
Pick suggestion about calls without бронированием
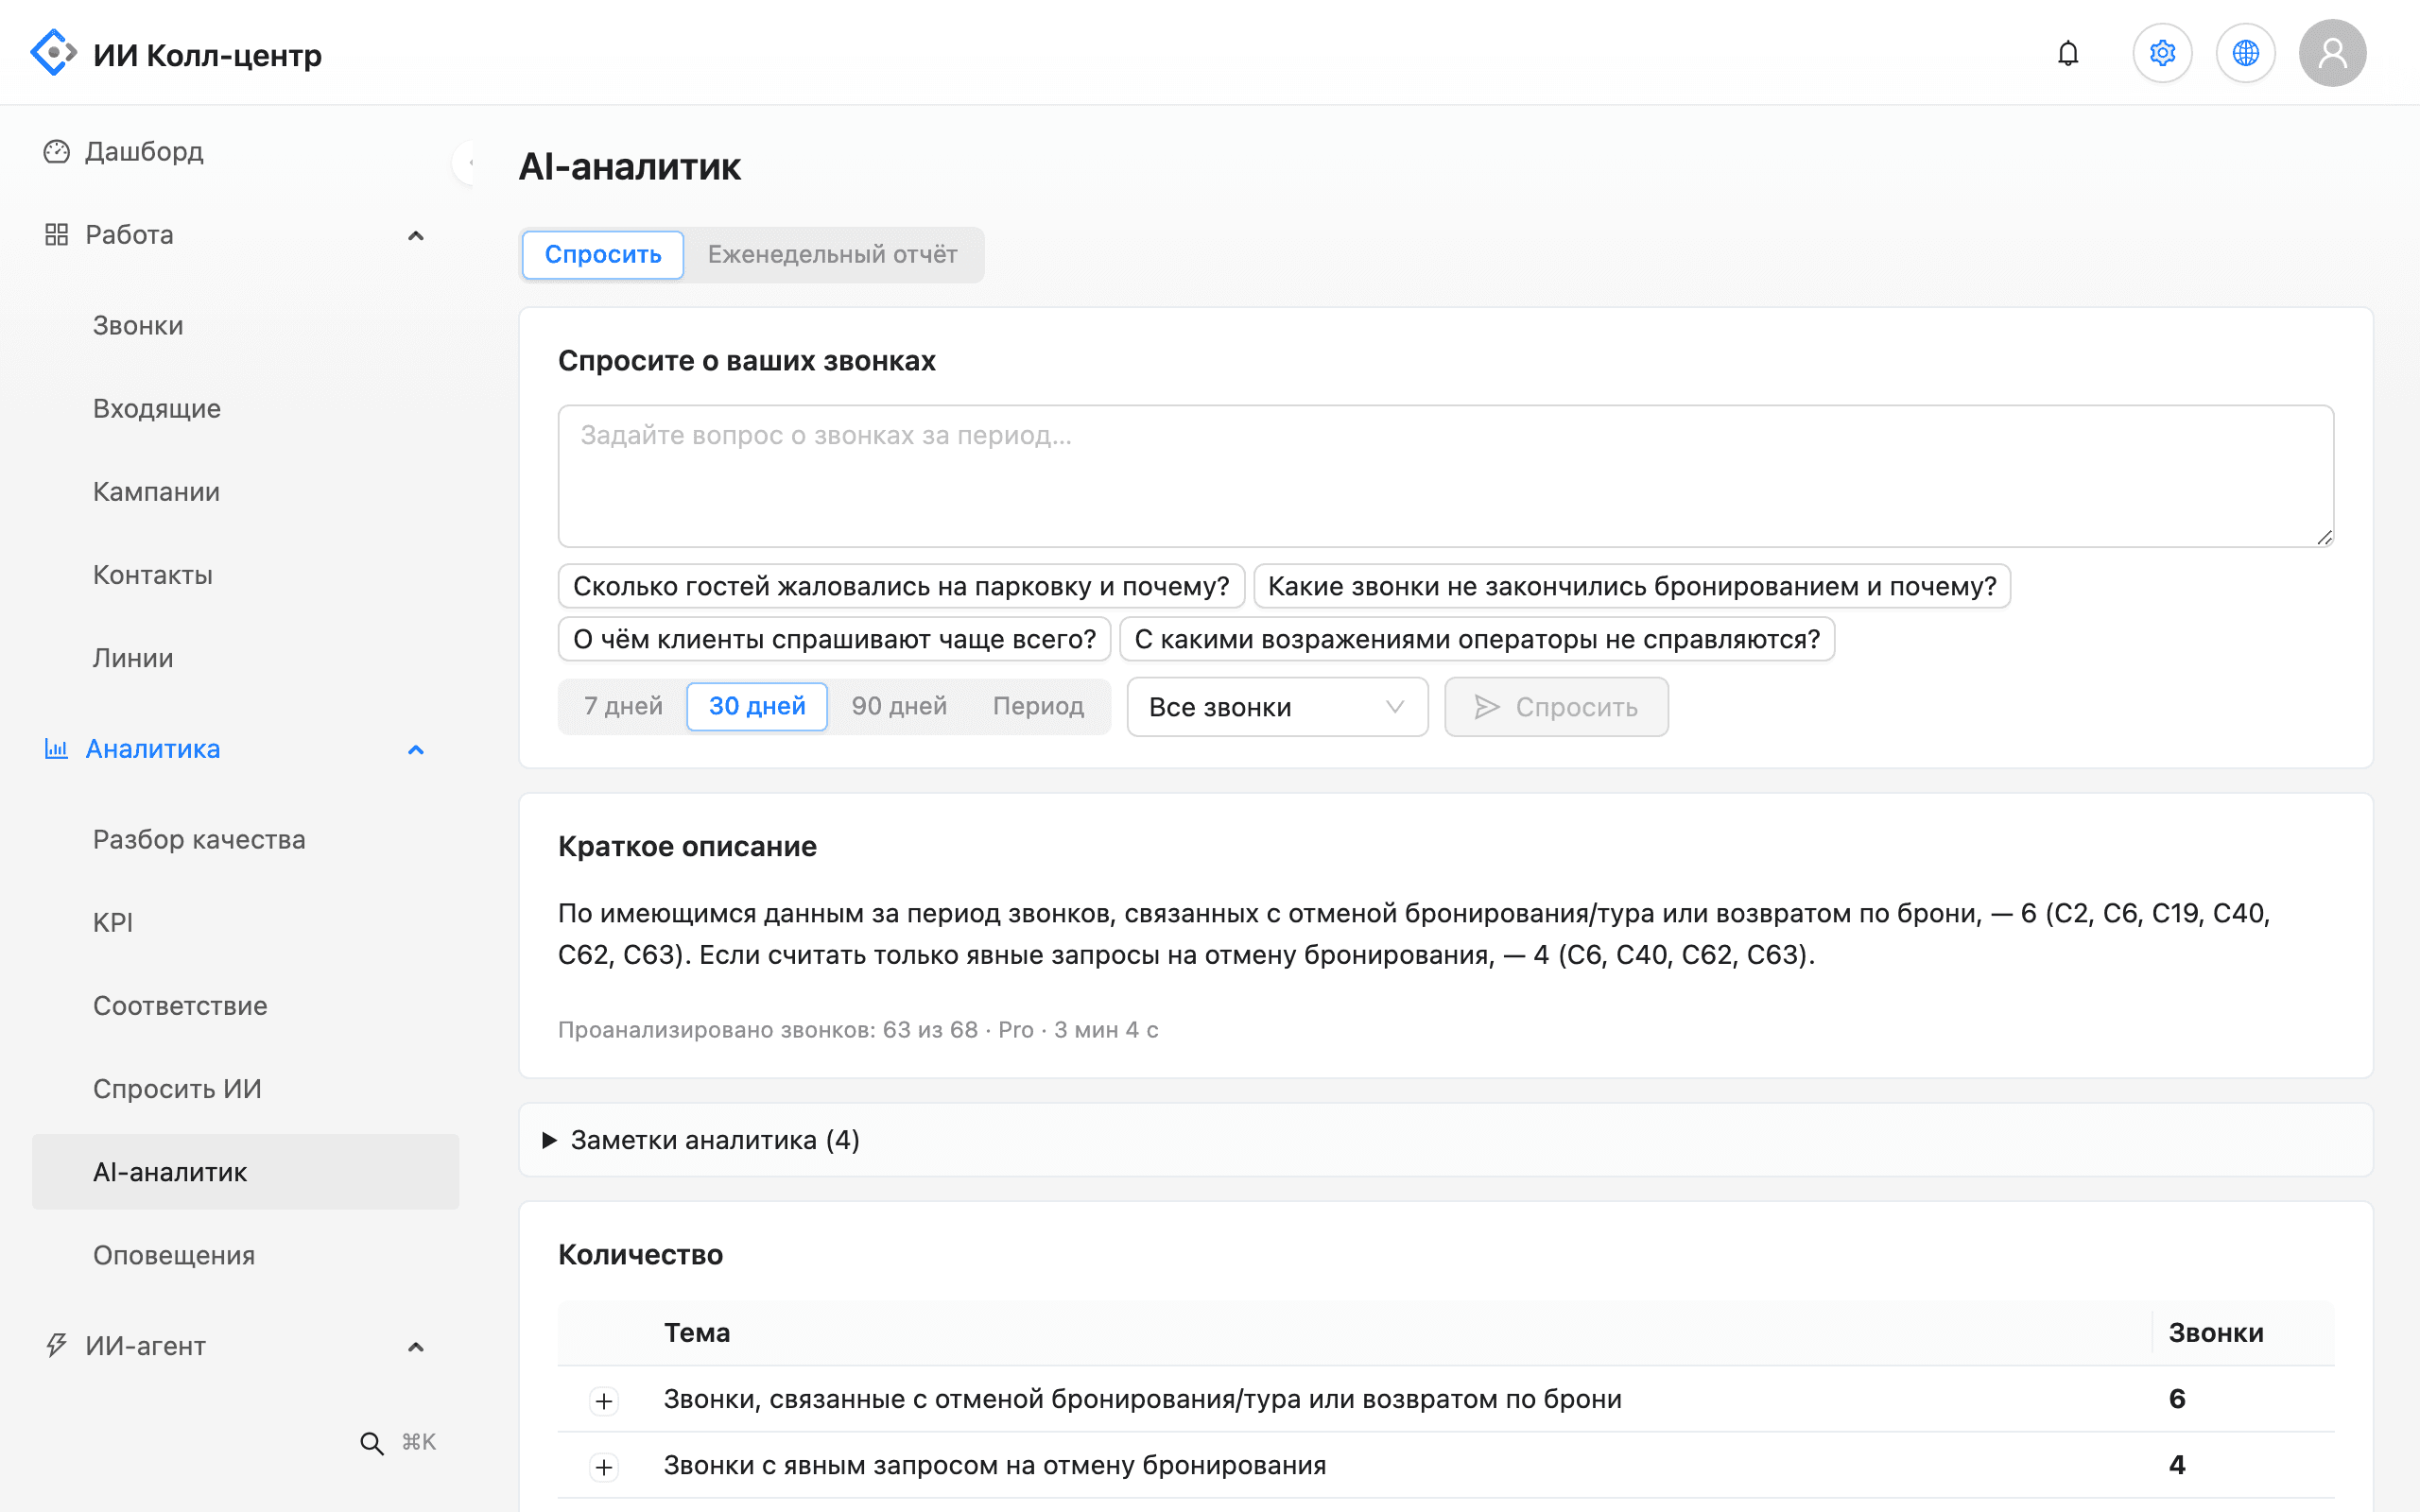1632,586
